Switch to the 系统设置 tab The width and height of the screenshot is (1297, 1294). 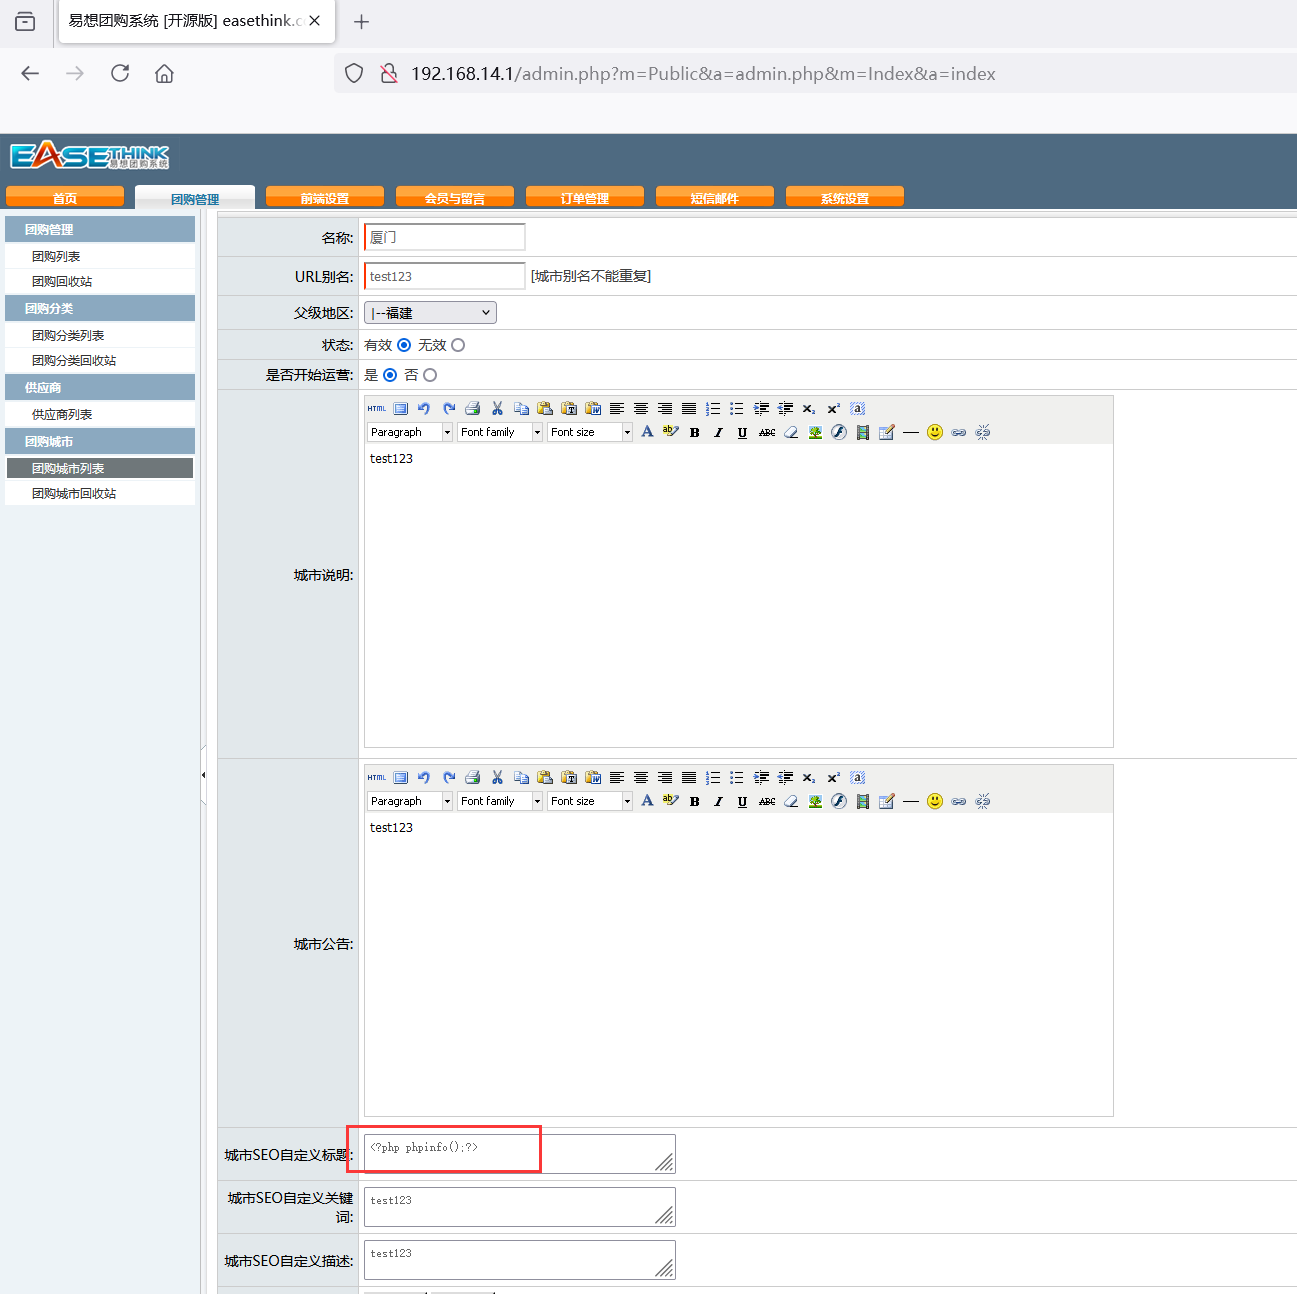click(x=844, y=198)
